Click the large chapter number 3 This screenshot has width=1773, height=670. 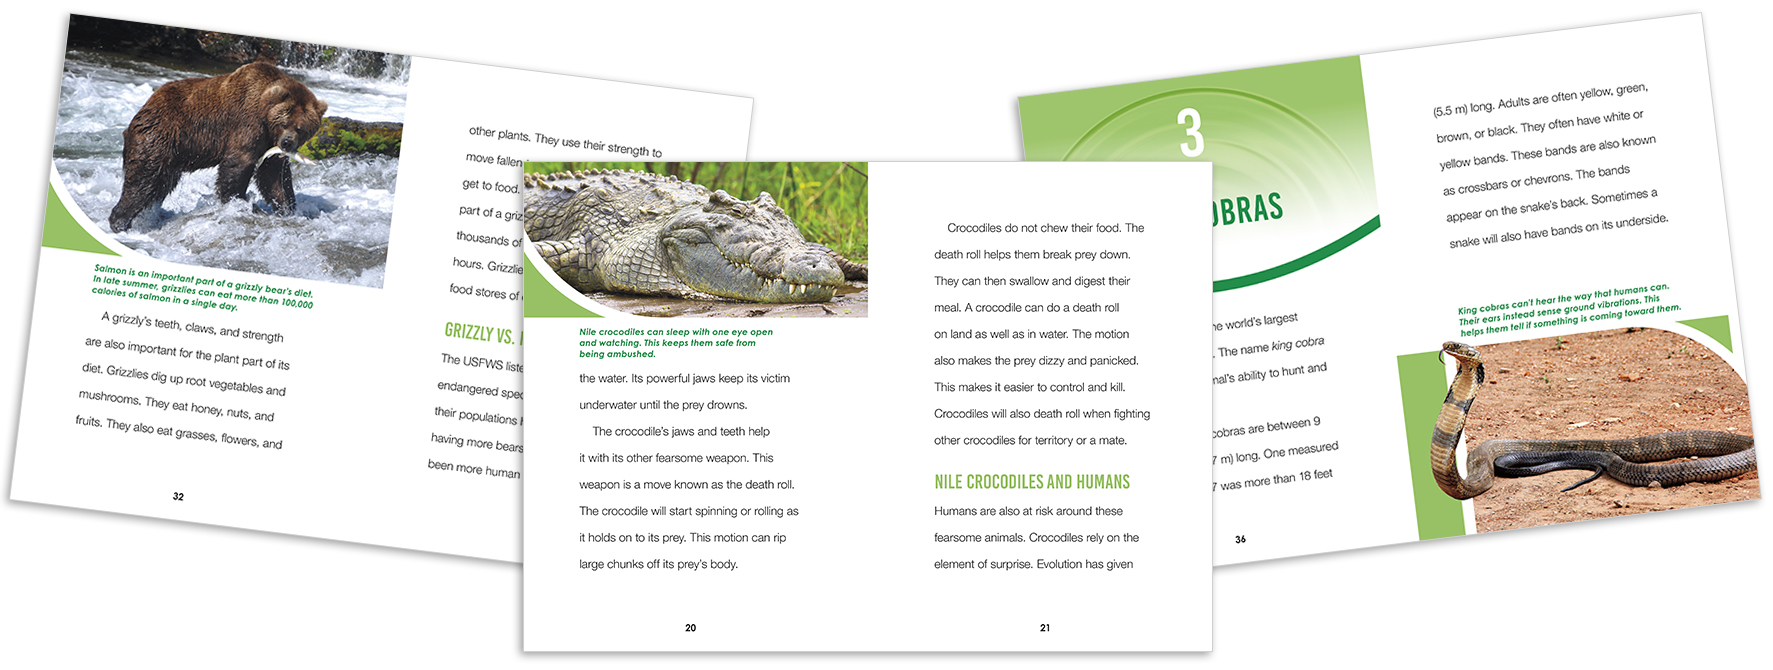[x=1191, y=133]
